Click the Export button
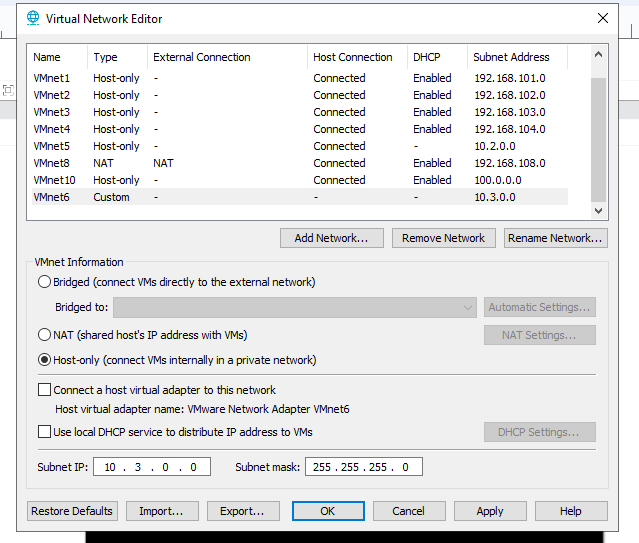Viewport: 639px width, 543px height. pos(243,511)
